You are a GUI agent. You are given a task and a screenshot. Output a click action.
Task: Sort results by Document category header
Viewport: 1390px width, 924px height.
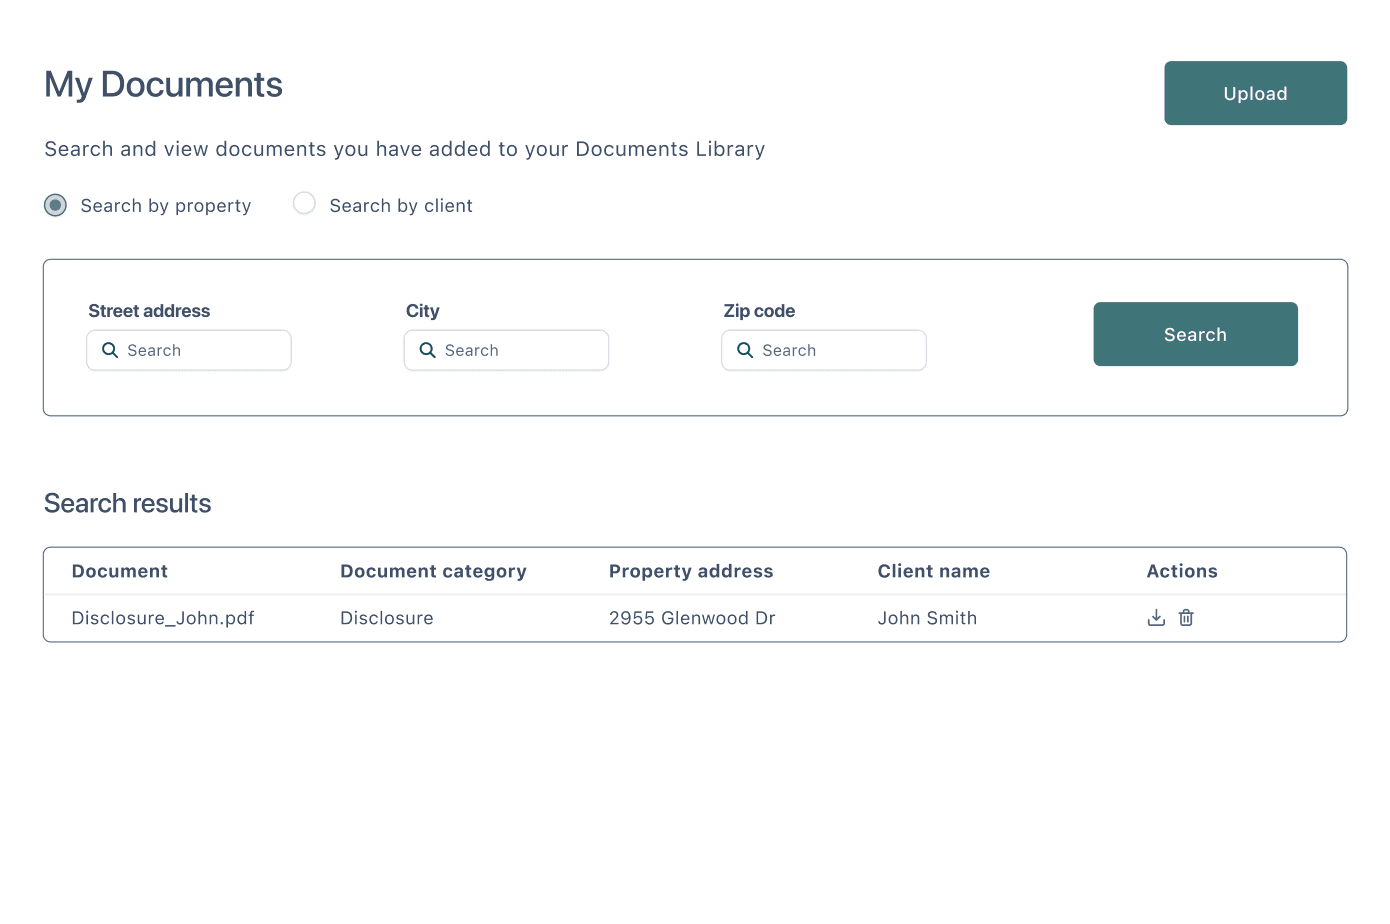click(x=433, y=570)
